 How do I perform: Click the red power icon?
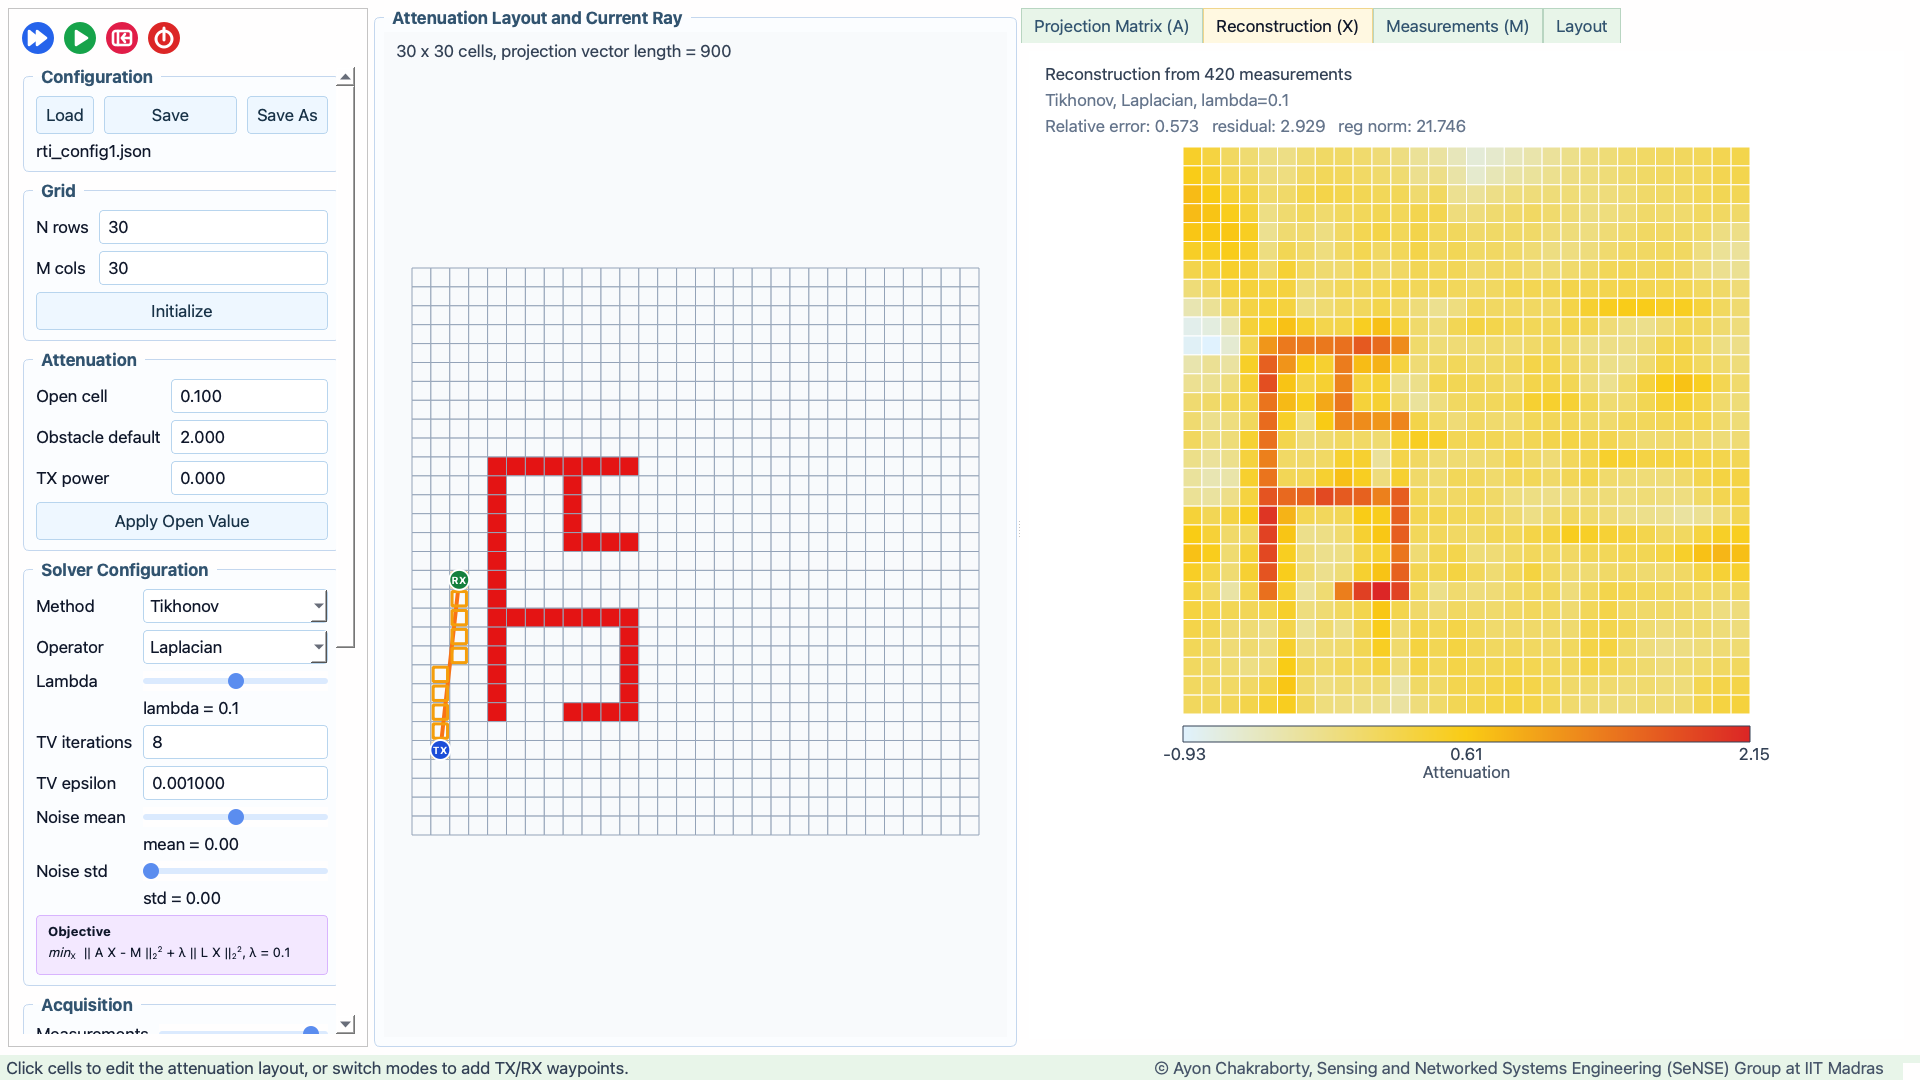pyautogui.click(x=164, y=38)
